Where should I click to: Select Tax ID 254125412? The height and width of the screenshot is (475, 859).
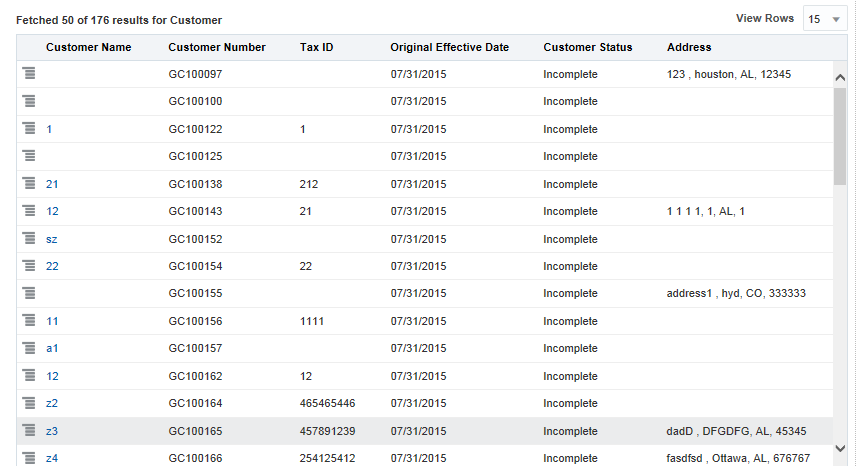327,458
